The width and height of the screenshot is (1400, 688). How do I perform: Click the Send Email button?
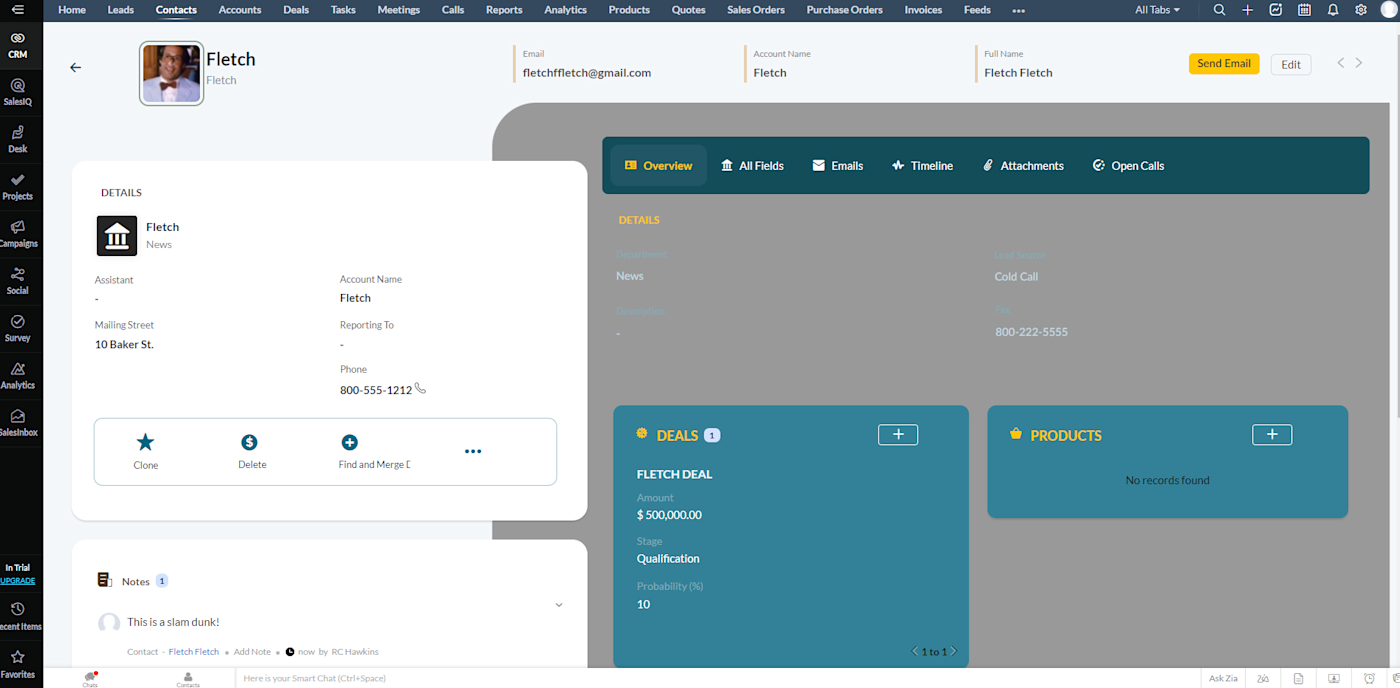tap(1223, 63)
